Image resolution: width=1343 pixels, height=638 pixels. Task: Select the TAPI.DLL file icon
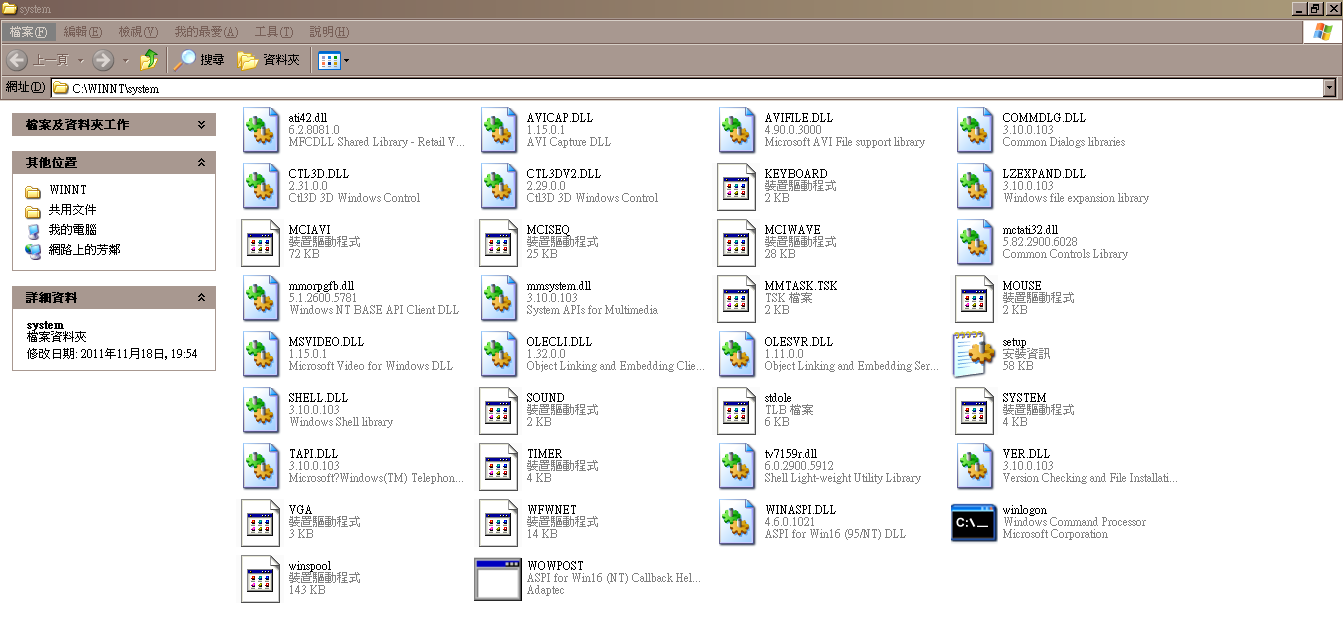click(x=261, y=466)
